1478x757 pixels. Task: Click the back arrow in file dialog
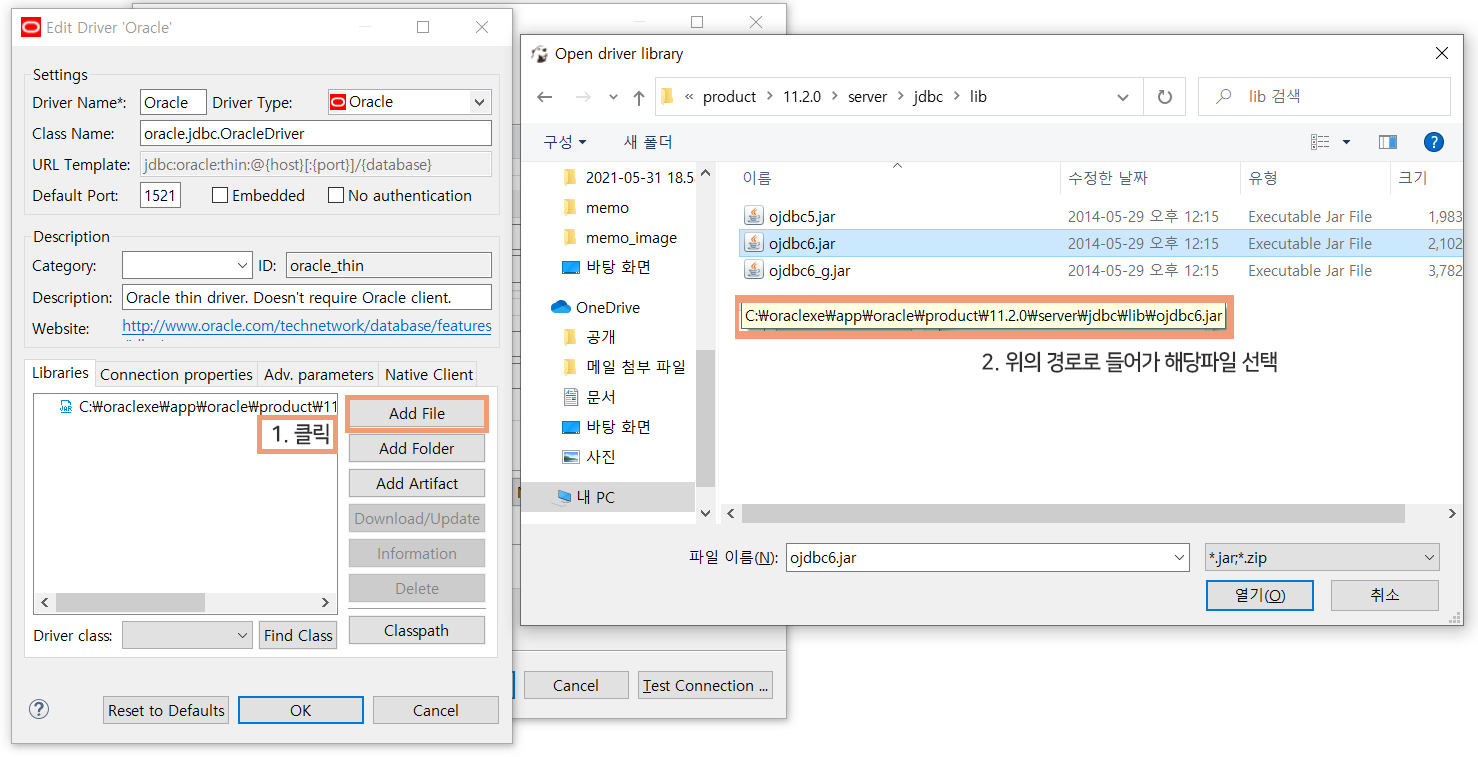544,97
